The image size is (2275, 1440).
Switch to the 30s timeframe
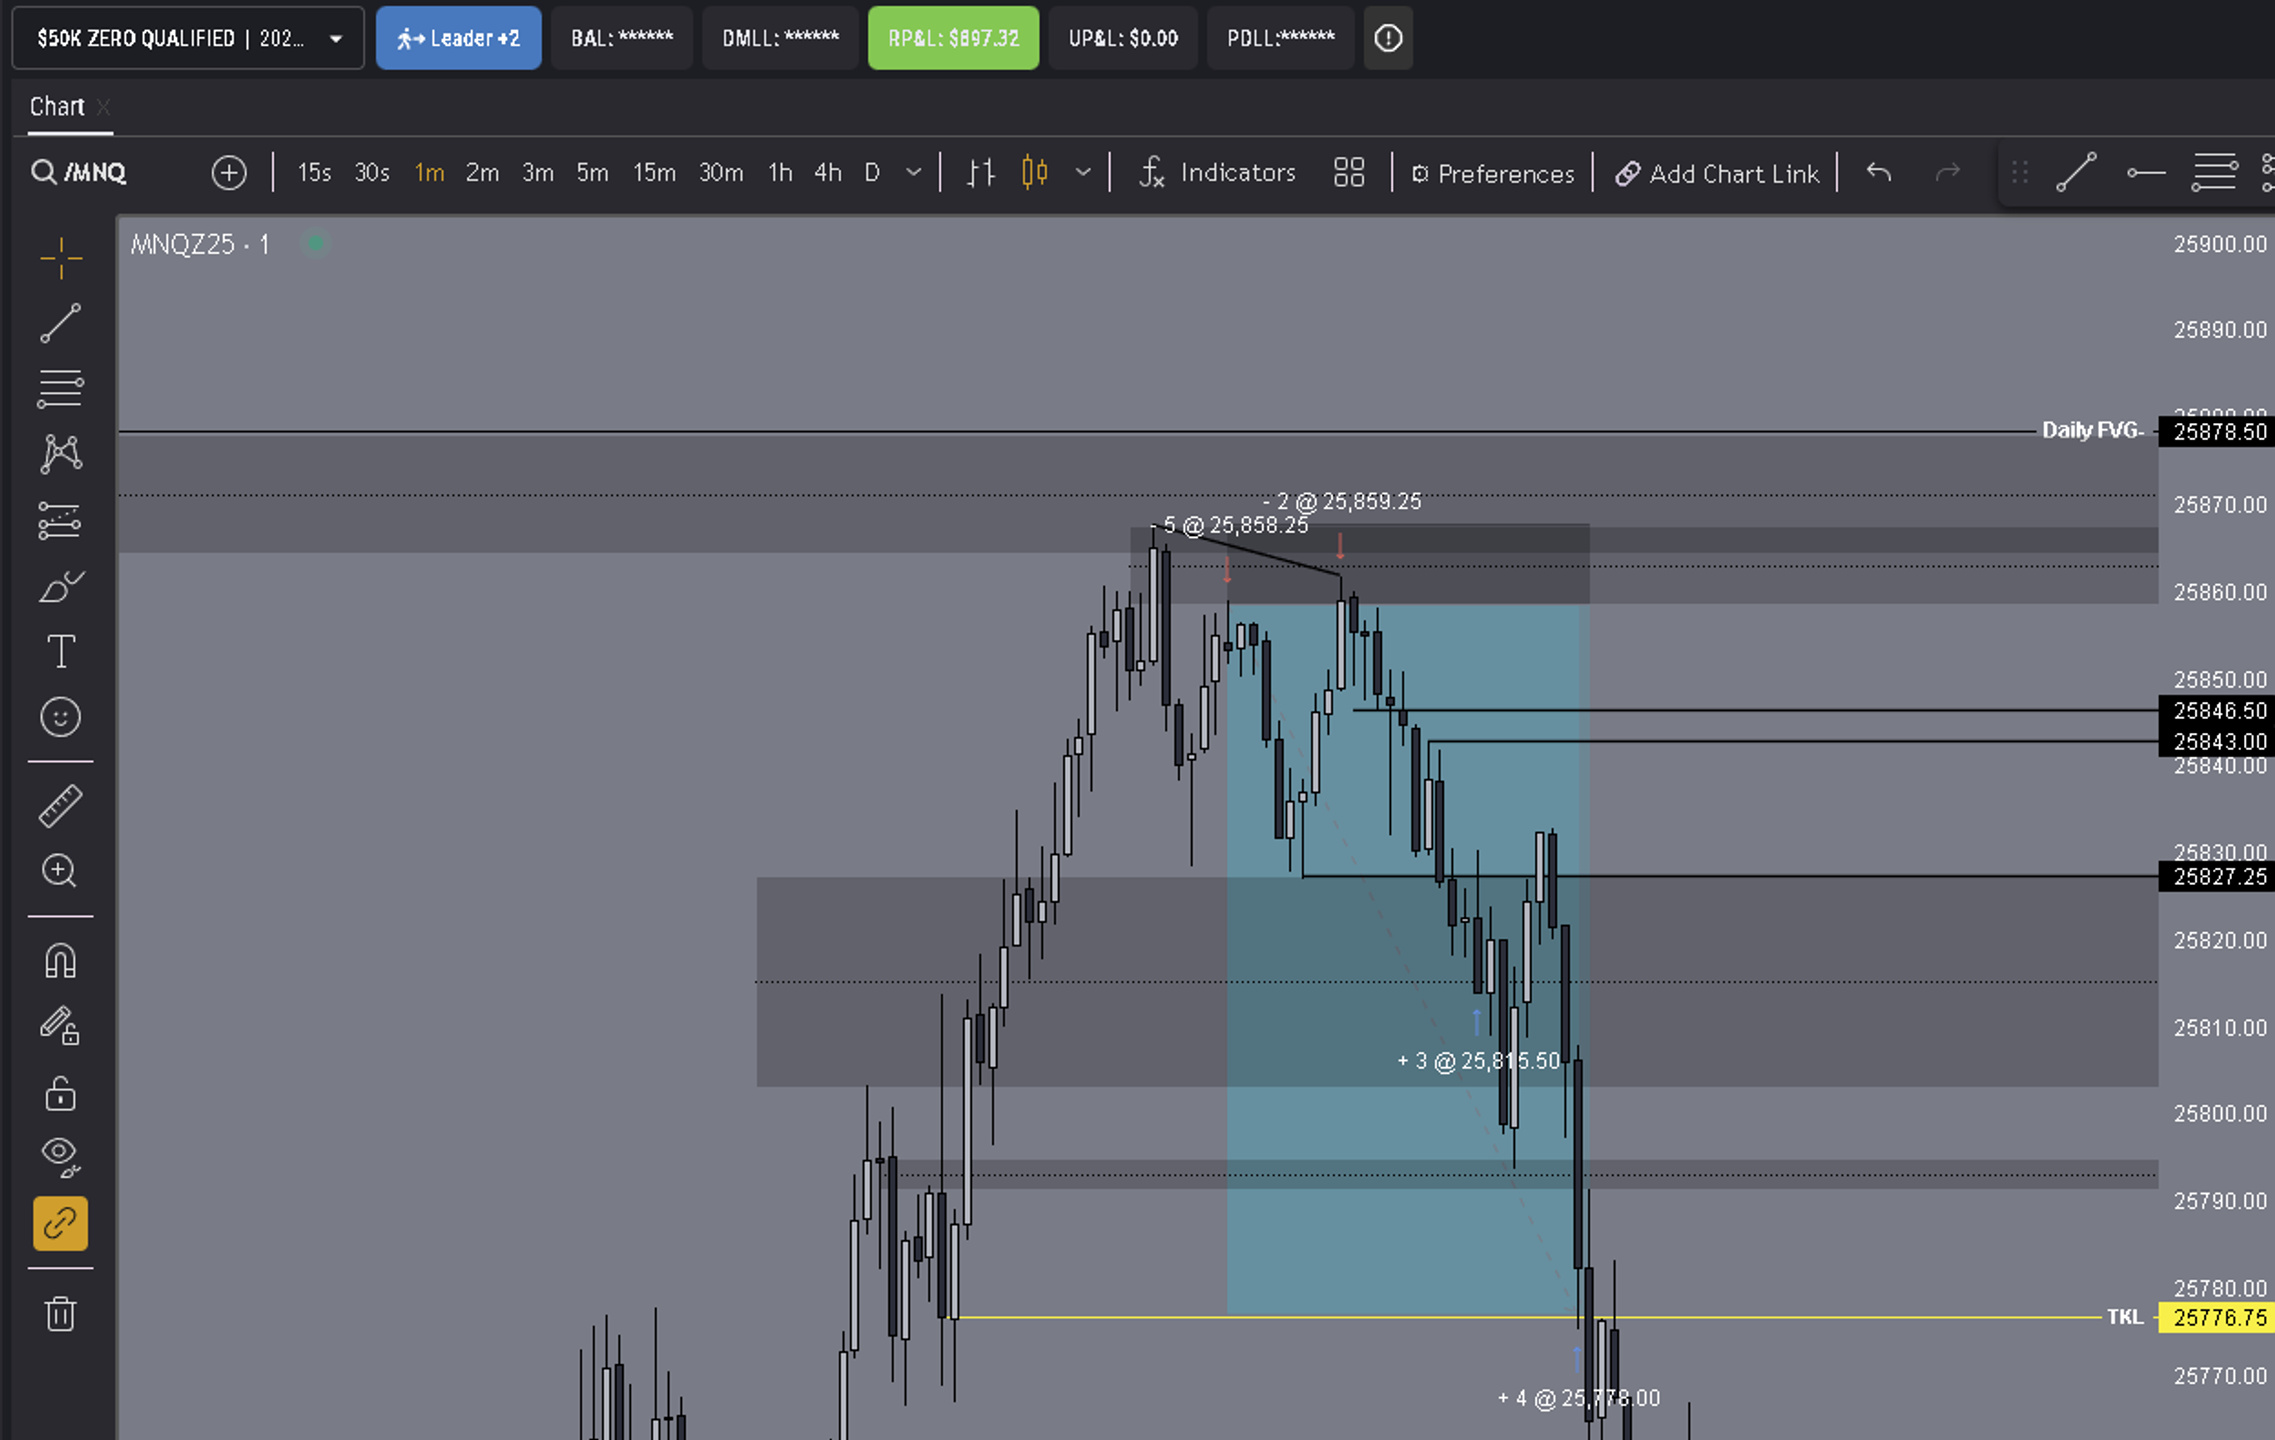pos(372,173)
